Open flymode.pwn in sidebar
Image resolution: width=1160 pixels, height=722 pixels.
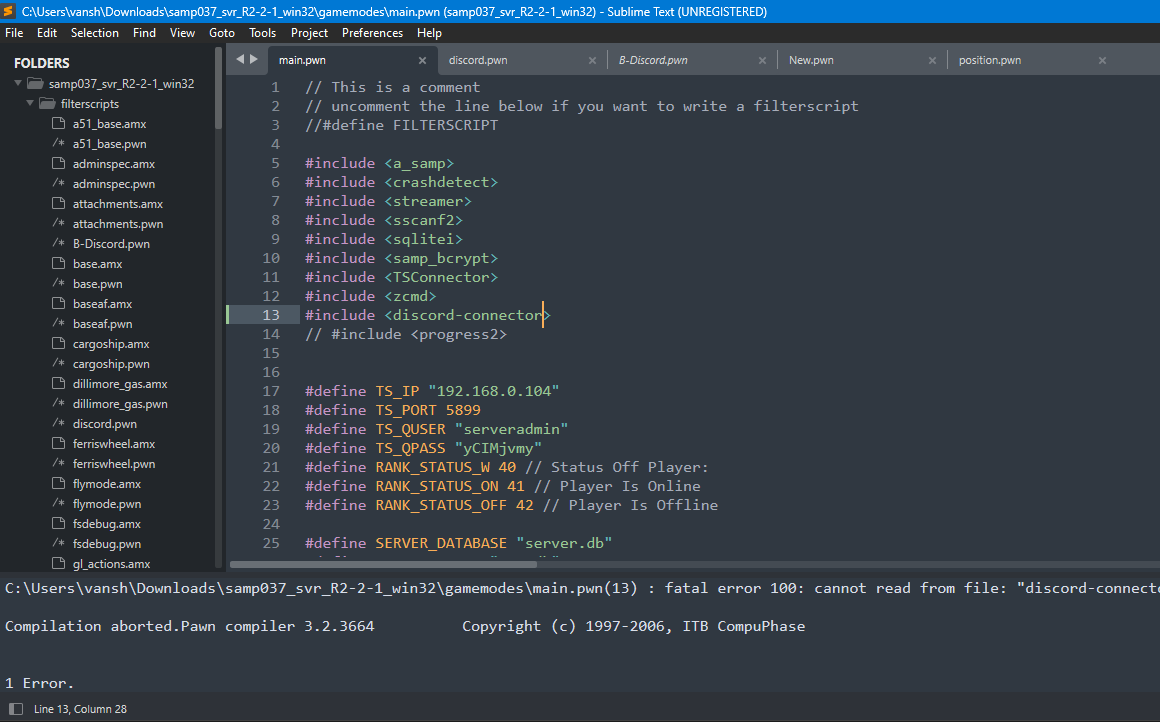(x=107, y=503)
